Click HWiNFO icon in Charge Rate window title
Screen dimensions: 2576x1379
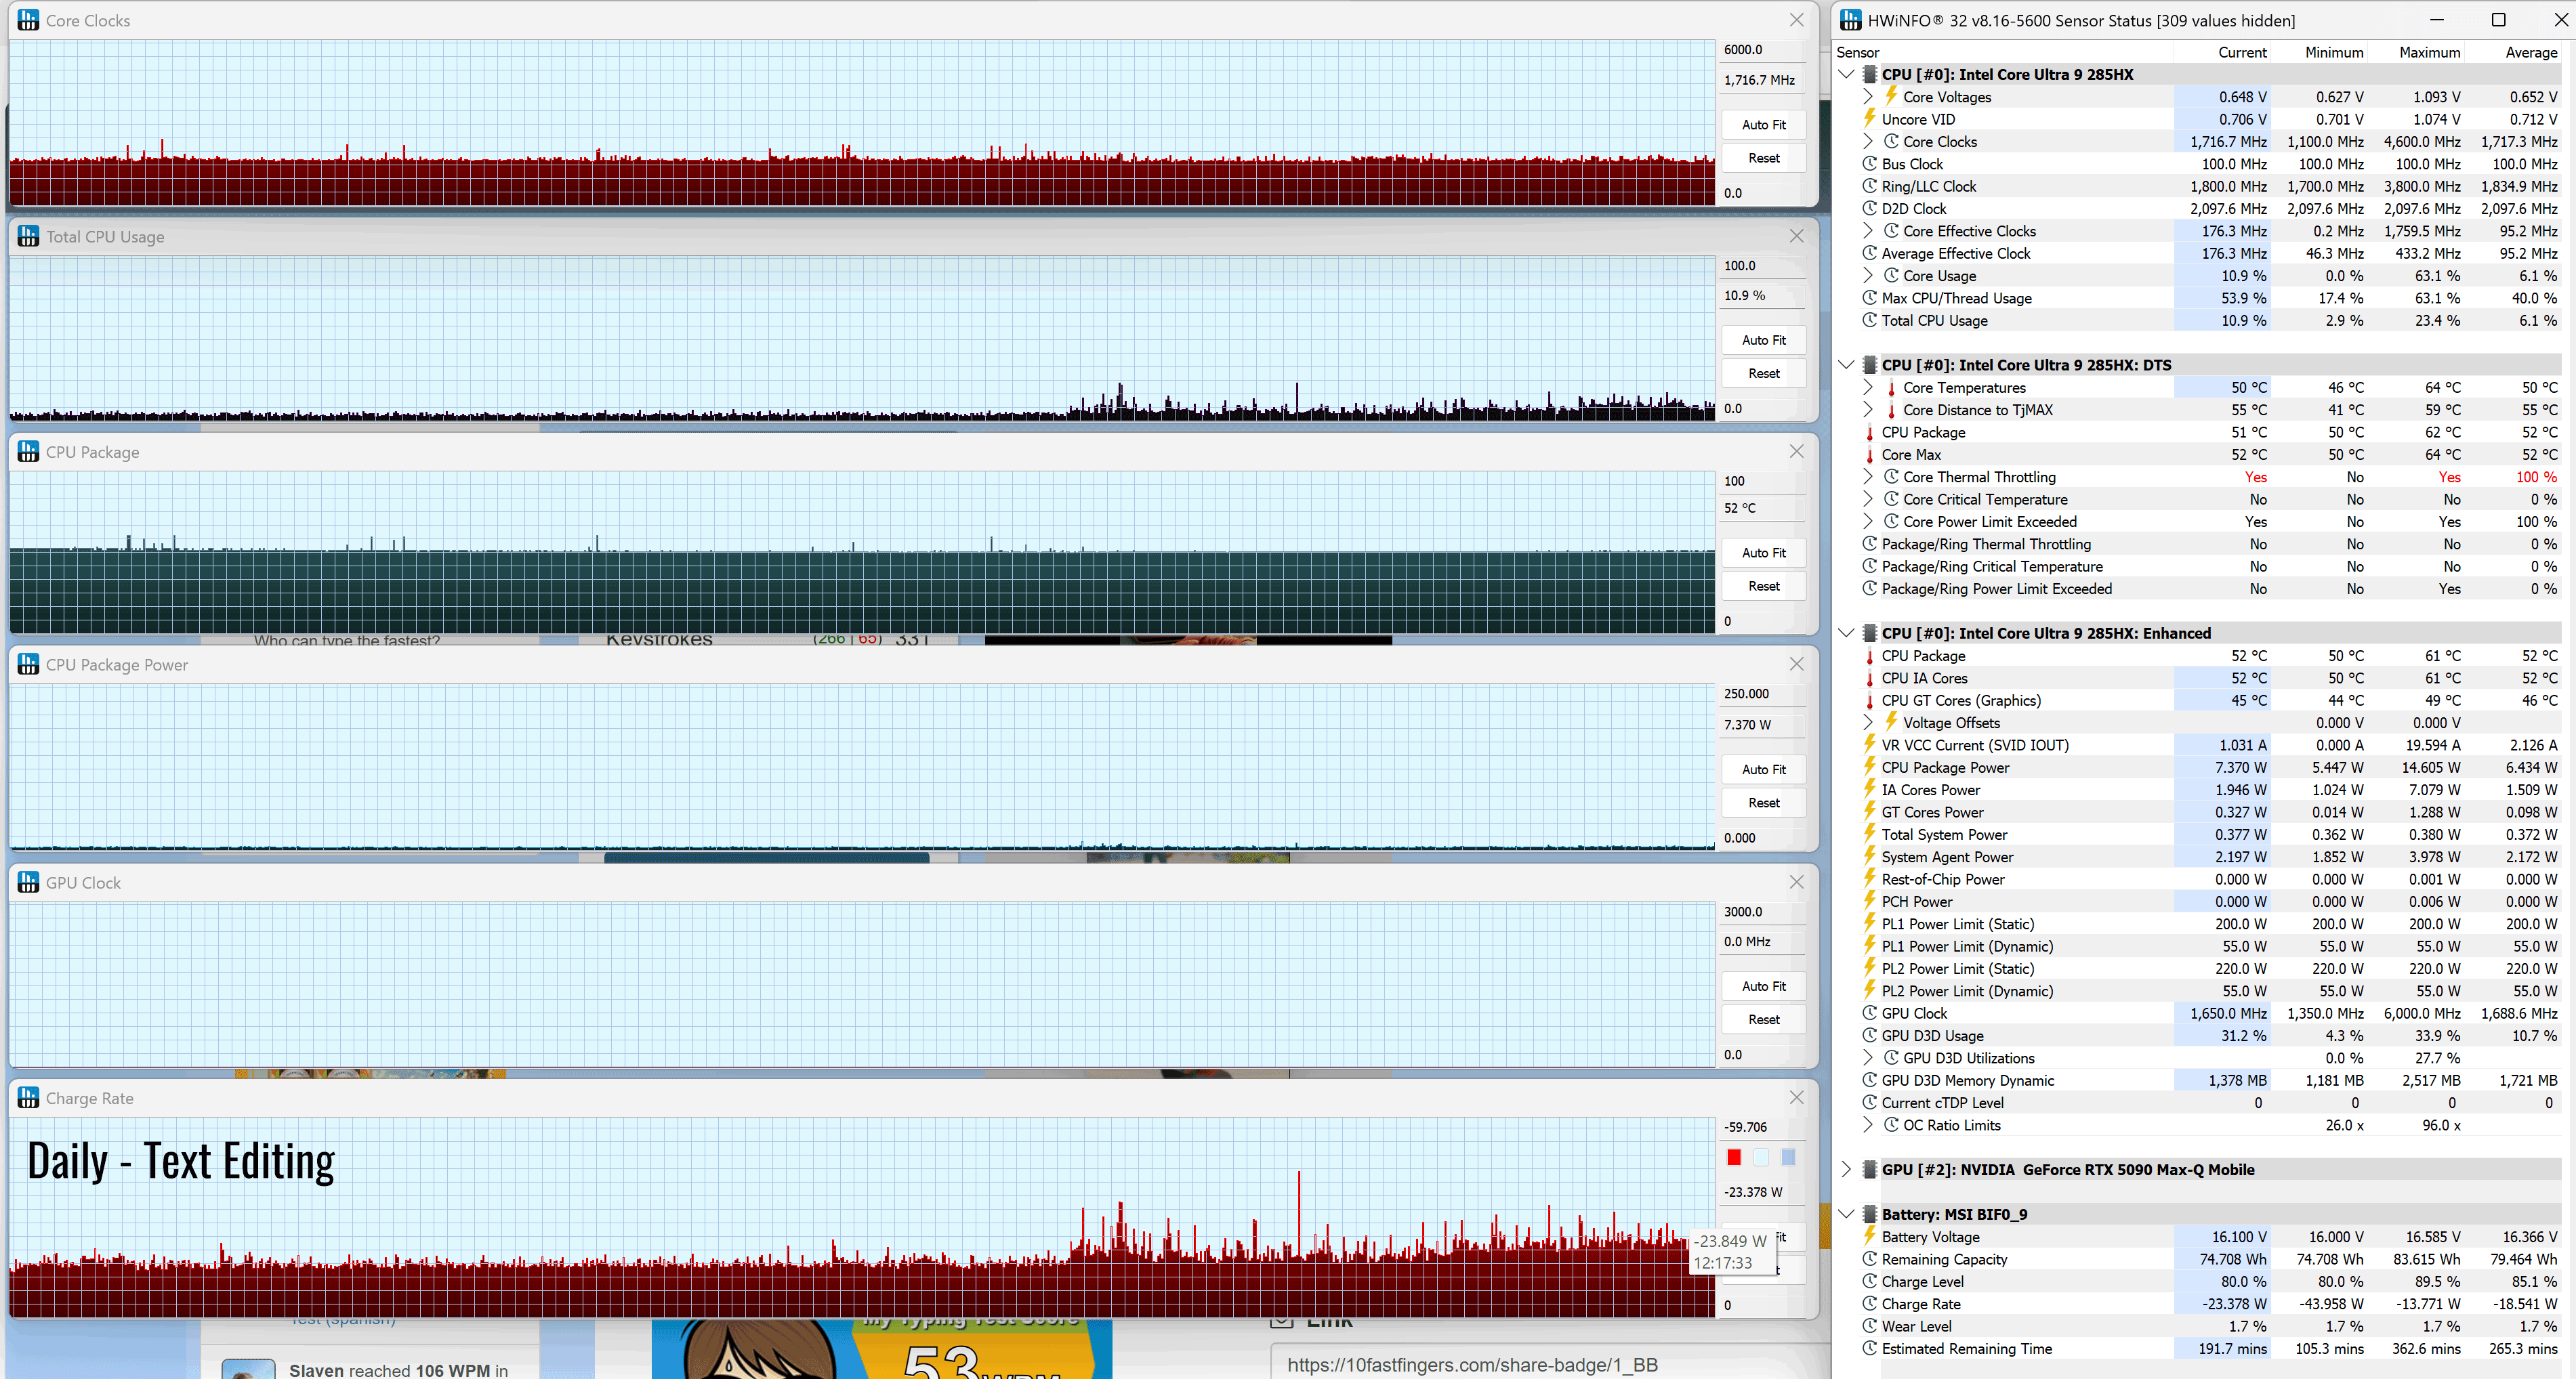tap(28, 1098)
